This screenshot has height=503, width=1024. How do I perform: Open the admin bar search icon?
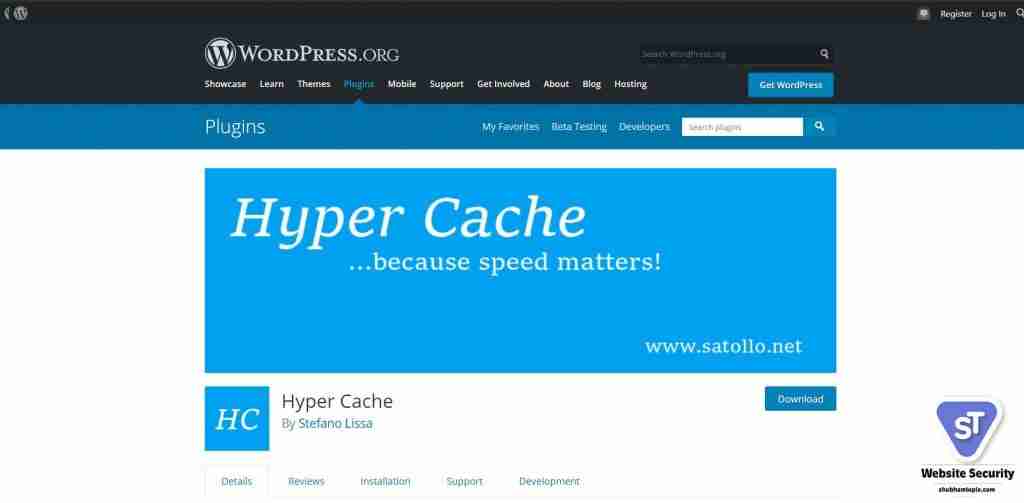coord(1019,13)
